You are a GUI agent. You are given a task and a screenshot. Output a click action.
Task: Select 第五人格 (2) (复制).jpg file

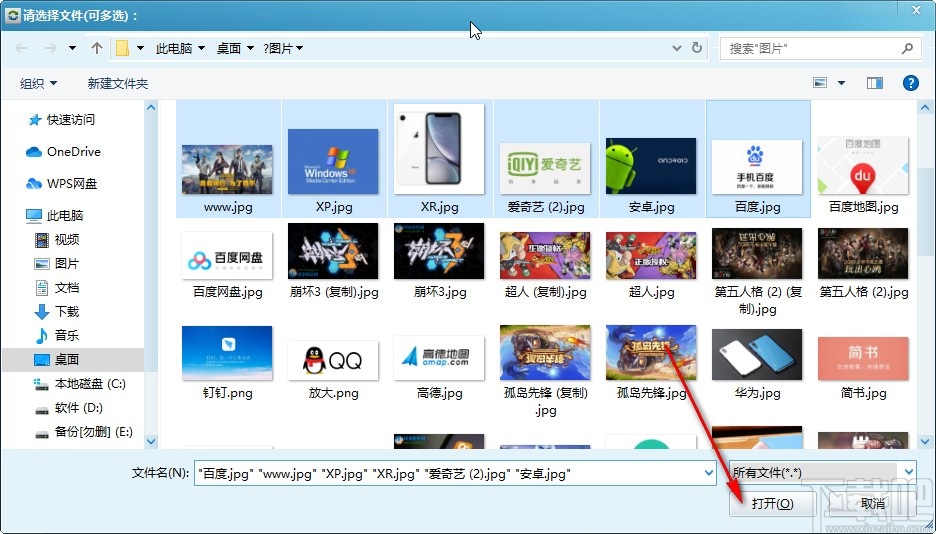757,272
